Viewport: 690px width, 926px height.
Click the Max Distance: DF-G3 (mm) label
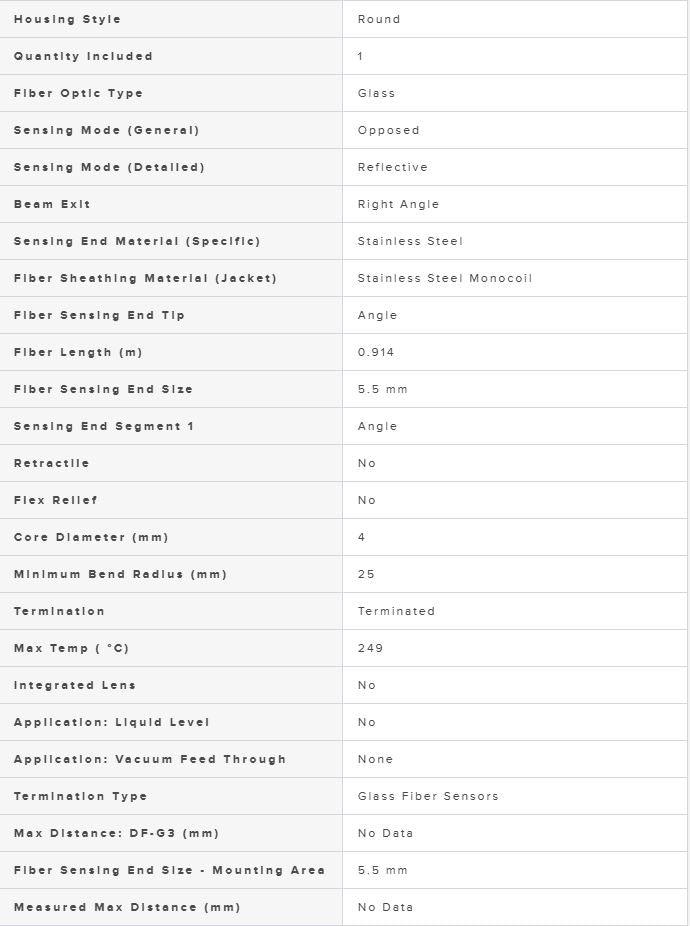[116, 833]
